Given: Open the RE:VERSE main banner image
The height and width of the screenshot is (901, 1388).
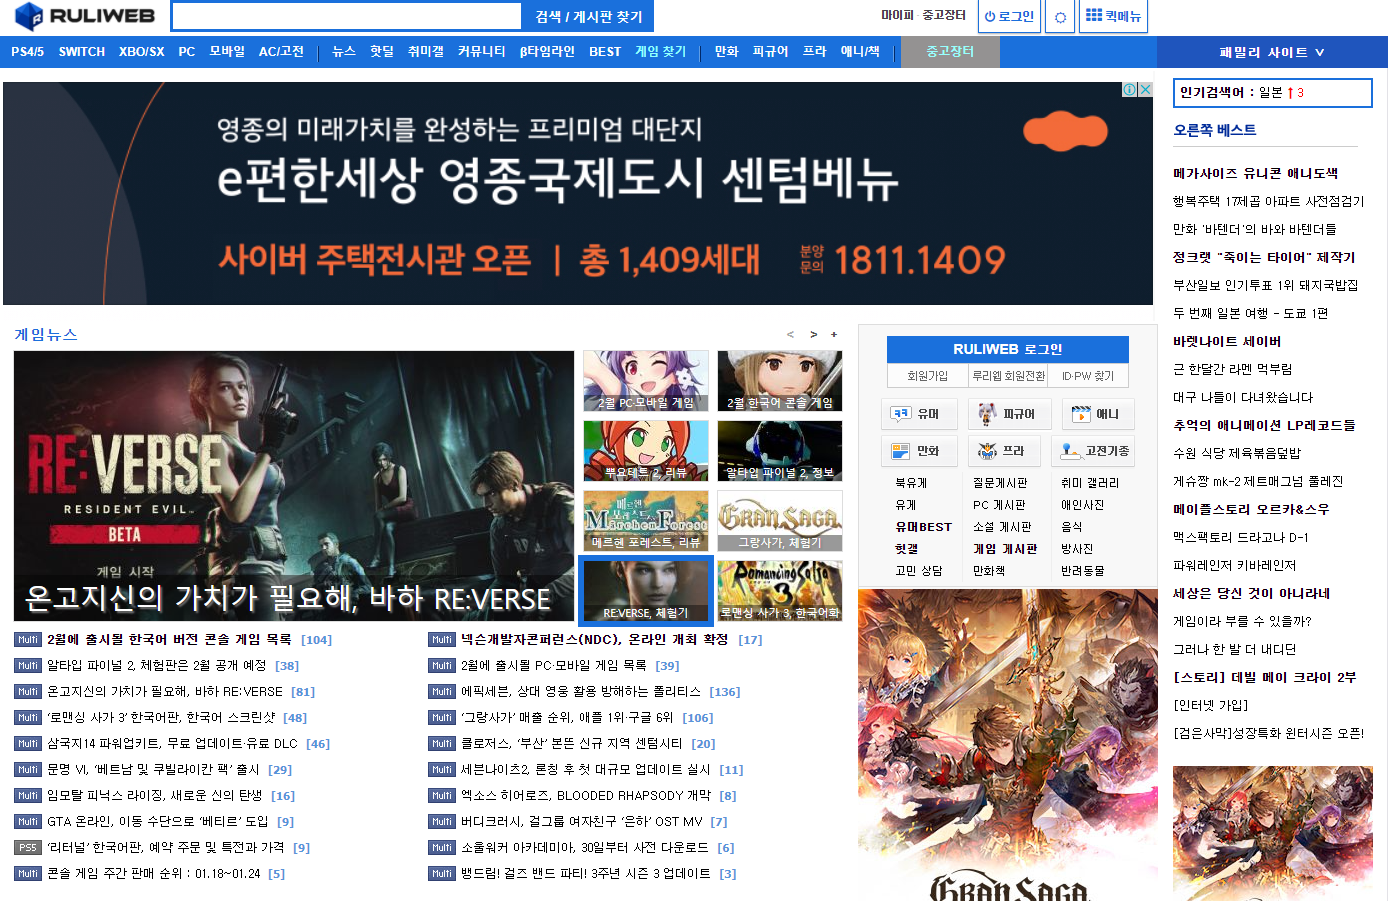Looking at the screenshot, I should [x=294, y=486].
